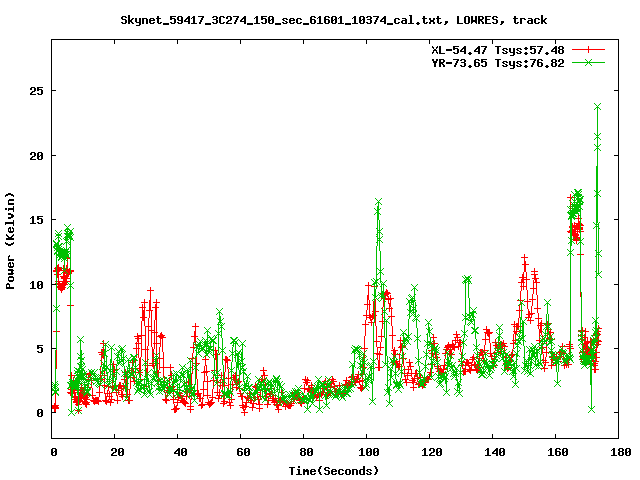Click the x-axis tick label 160

pos(558,452)
